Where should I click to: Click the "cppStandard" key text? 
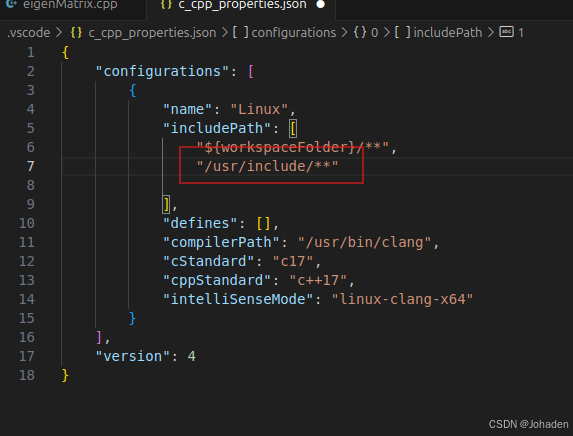(217, 280)
